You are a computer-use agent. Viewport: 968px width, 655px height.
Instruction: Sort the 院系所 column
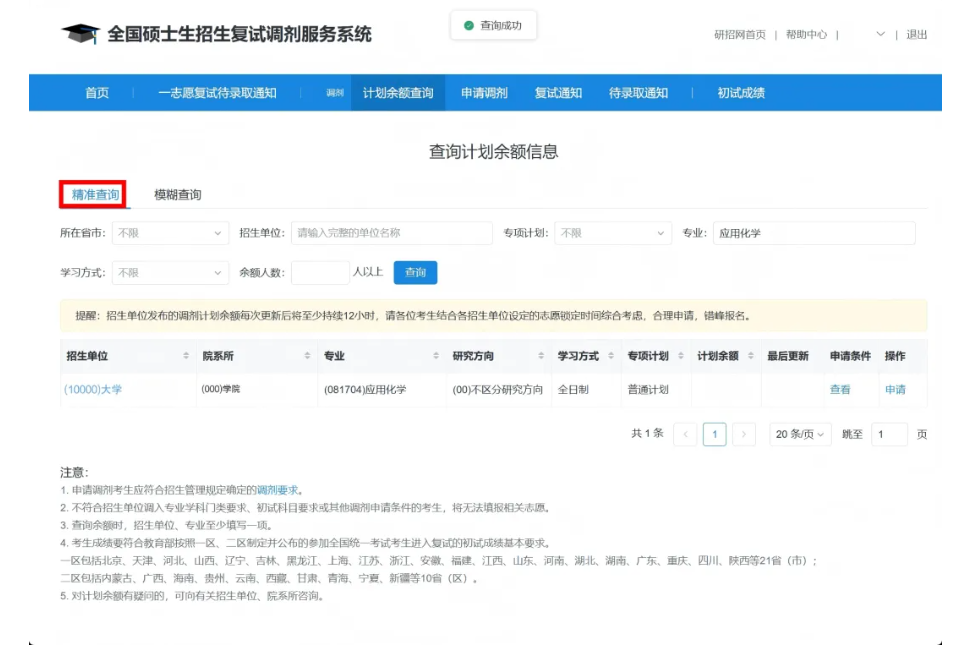click(305, 355)
